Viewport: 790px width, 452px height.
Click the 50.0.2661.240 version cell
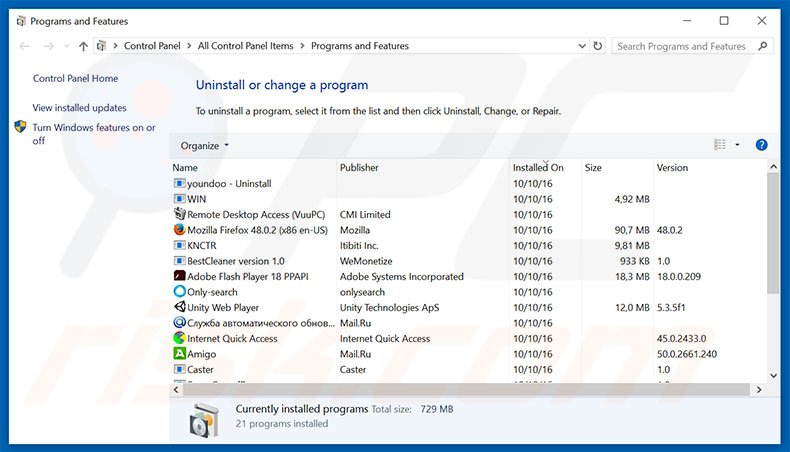pyautogui.click(x=687, y=354)
